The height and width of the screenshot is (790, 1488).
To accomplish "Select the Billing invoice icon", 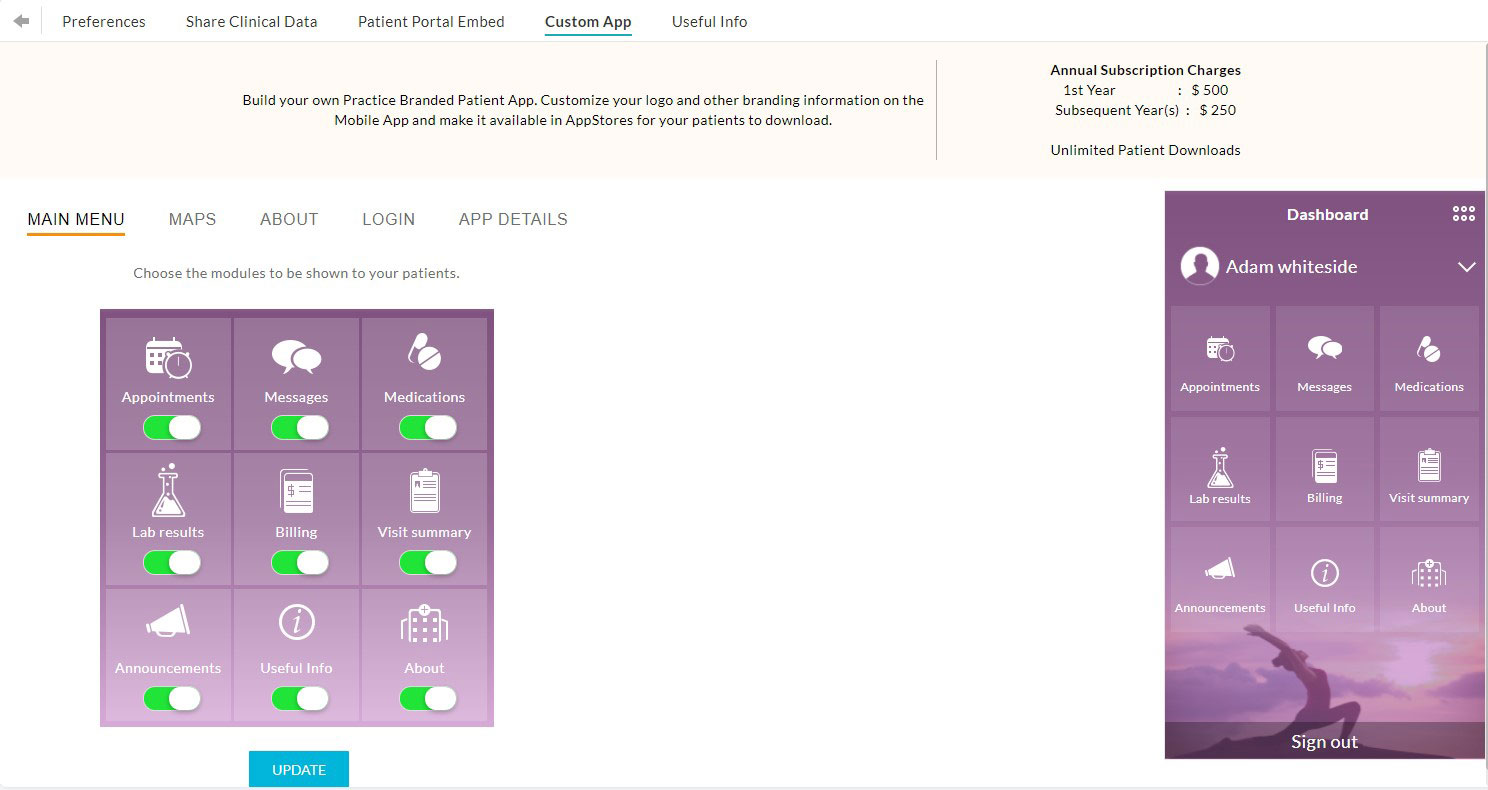I will 296,492.
